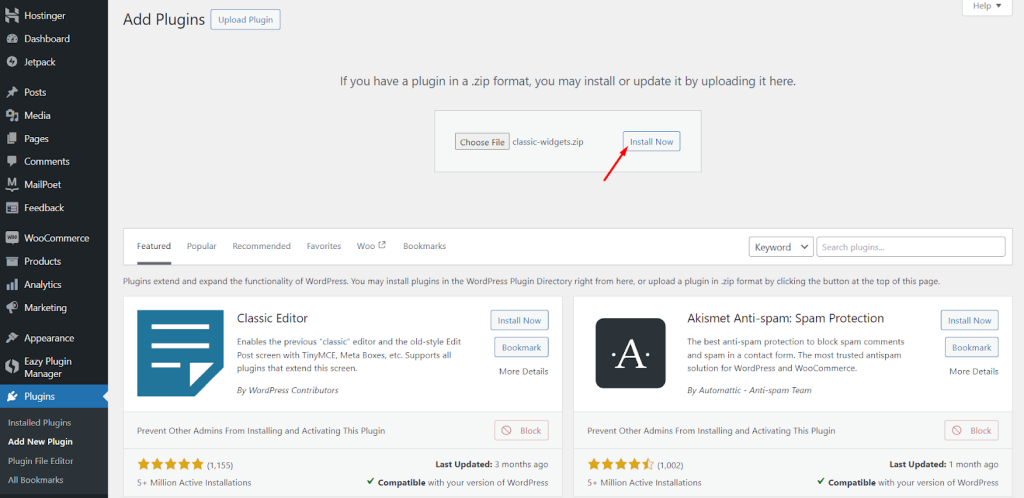Click 'Last Updated: 1 month ago' text
Screen dimensions: 1024x498
[944, 465]
